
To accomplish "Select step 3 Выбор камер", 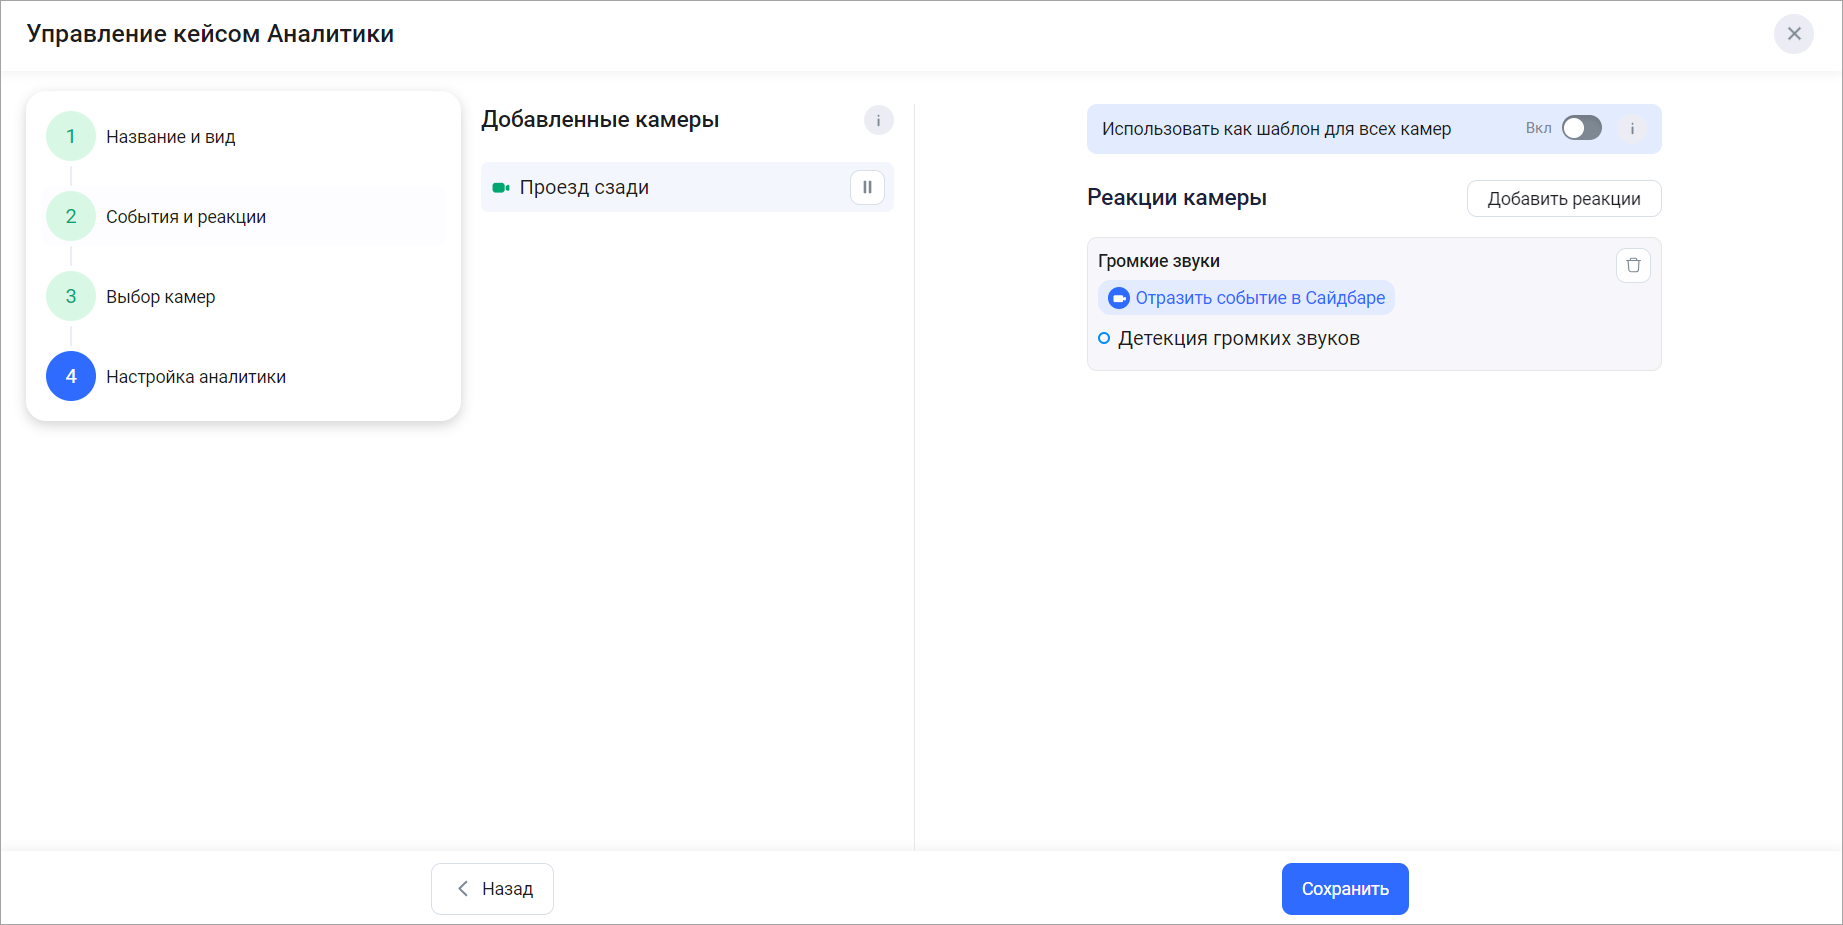I will pyautogui.click(x=245, y=297).
